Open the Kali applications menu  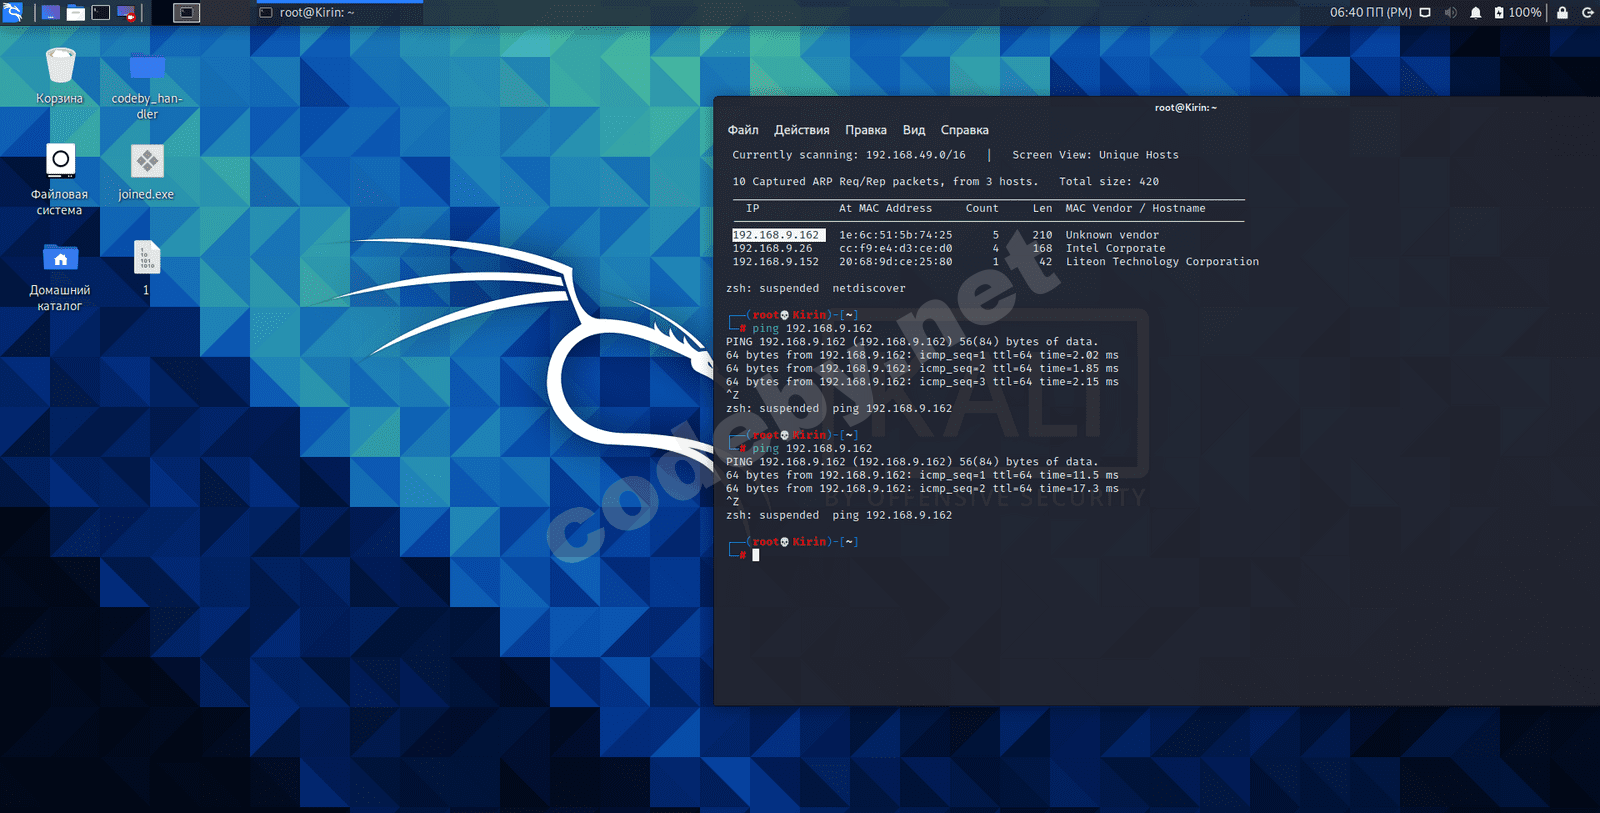click(x=13, y=12)
